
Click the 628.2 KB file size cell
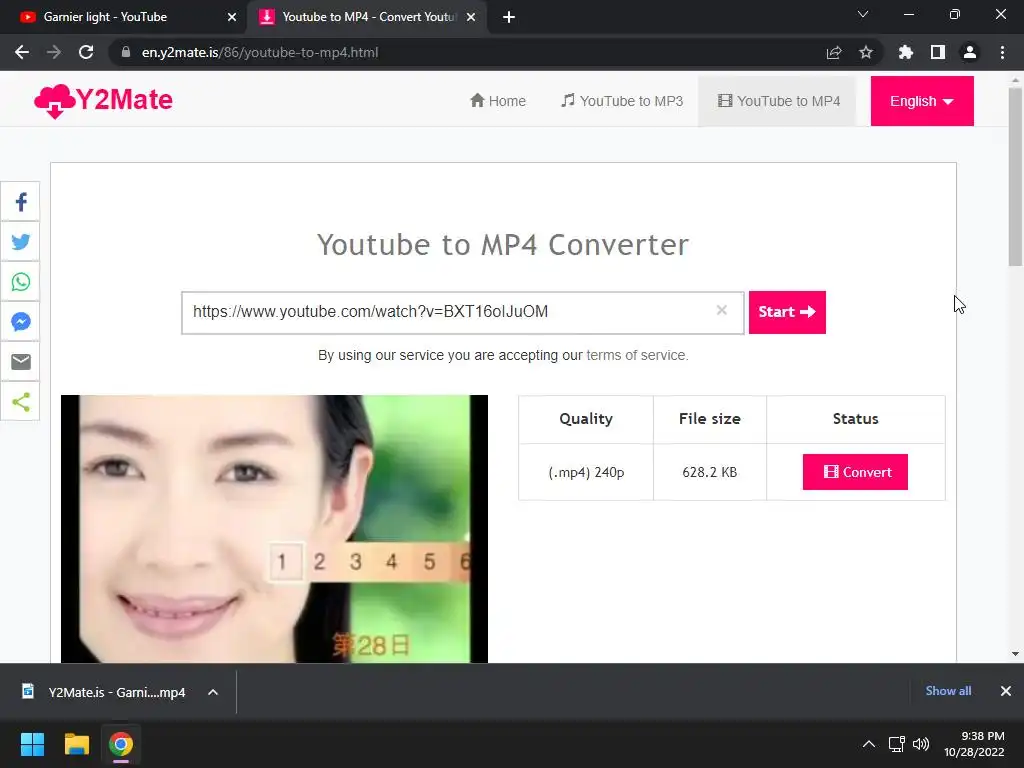point(709,472)
